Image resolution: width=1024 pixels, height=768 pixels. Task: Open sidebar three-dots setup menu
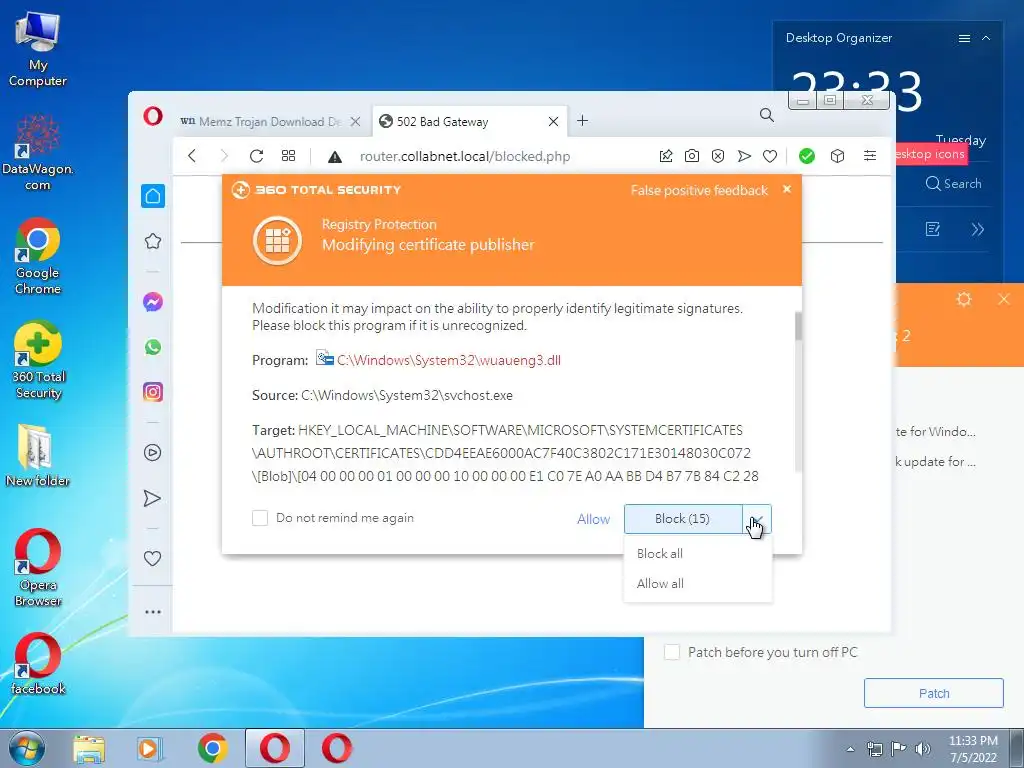pyautogui.click(x=153, y=612)
